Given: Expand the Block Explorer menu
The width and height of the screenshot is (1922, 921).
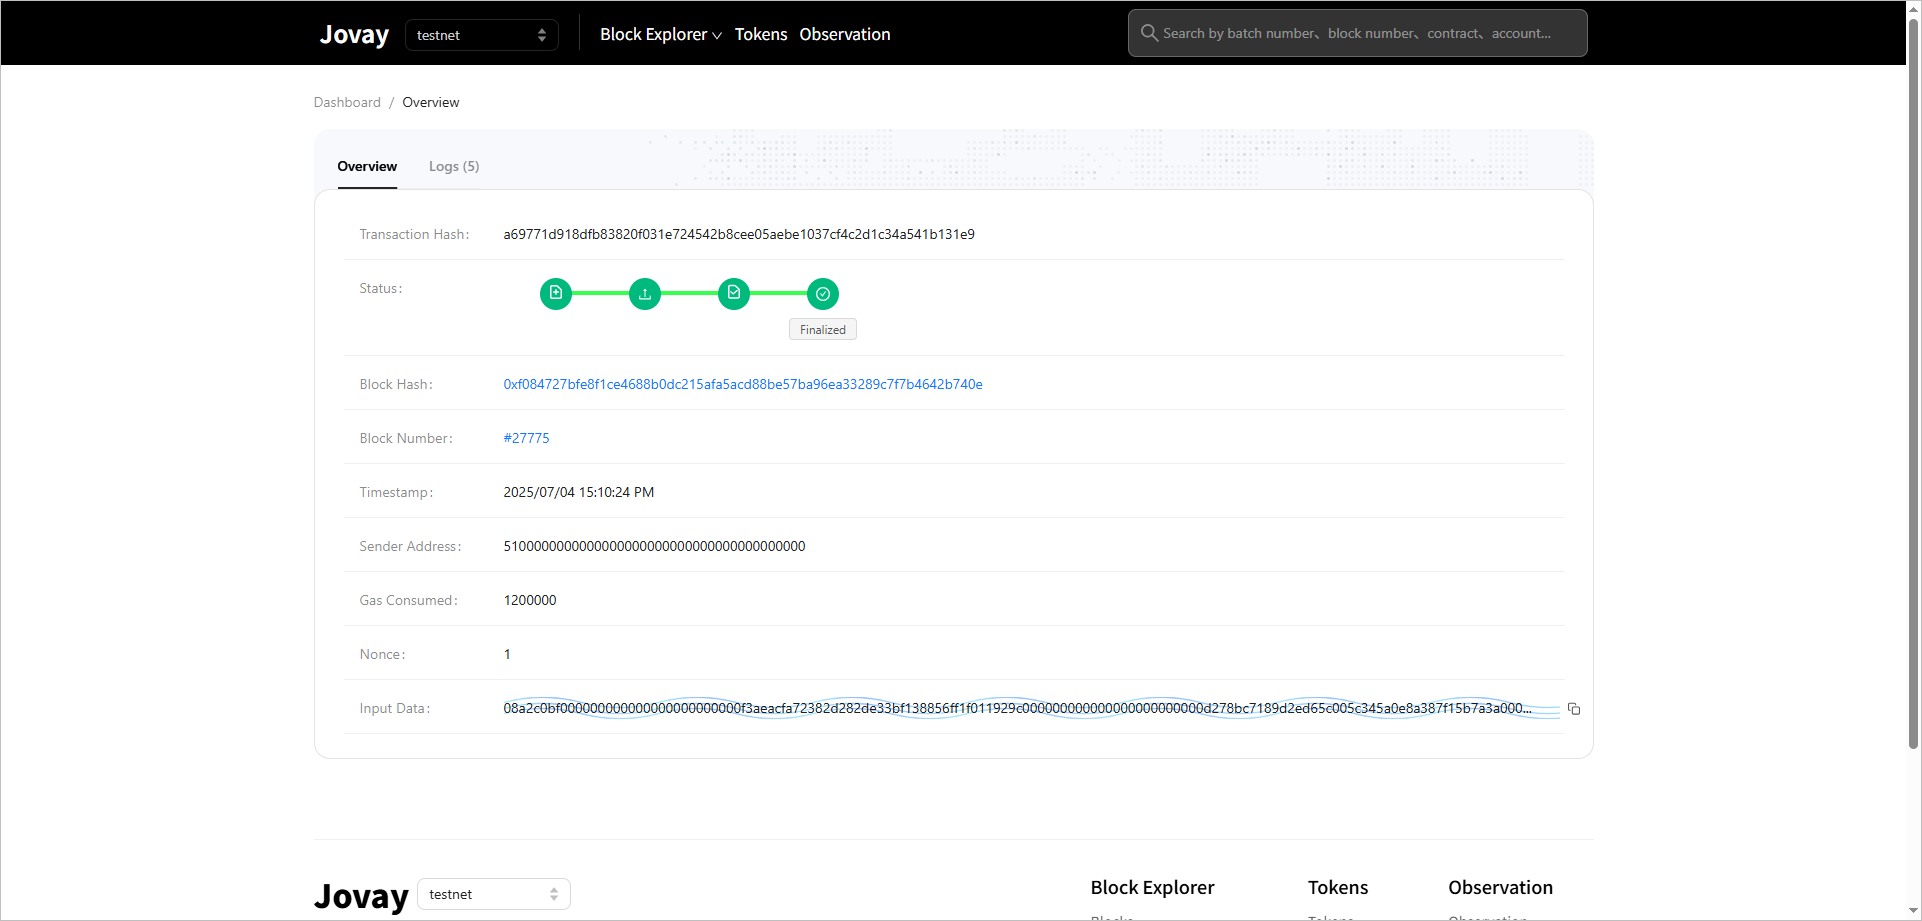Looking at the screenshot, I should click(x=660, y=34).
